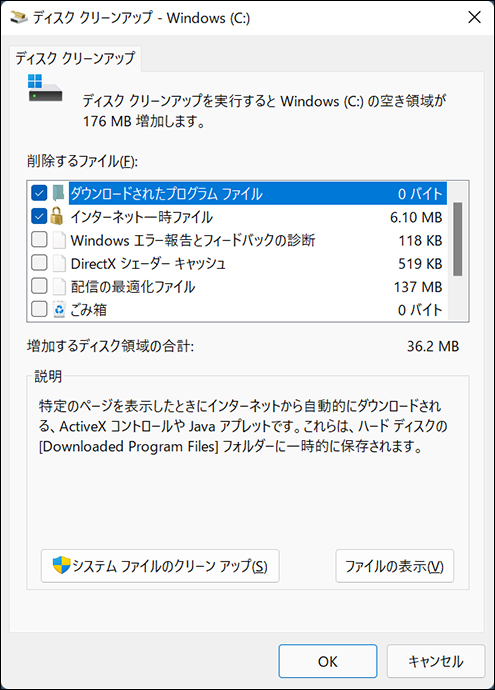
Task: Click the lock icon beside インターネット一時ファイル
Action: tap(57, 216)
